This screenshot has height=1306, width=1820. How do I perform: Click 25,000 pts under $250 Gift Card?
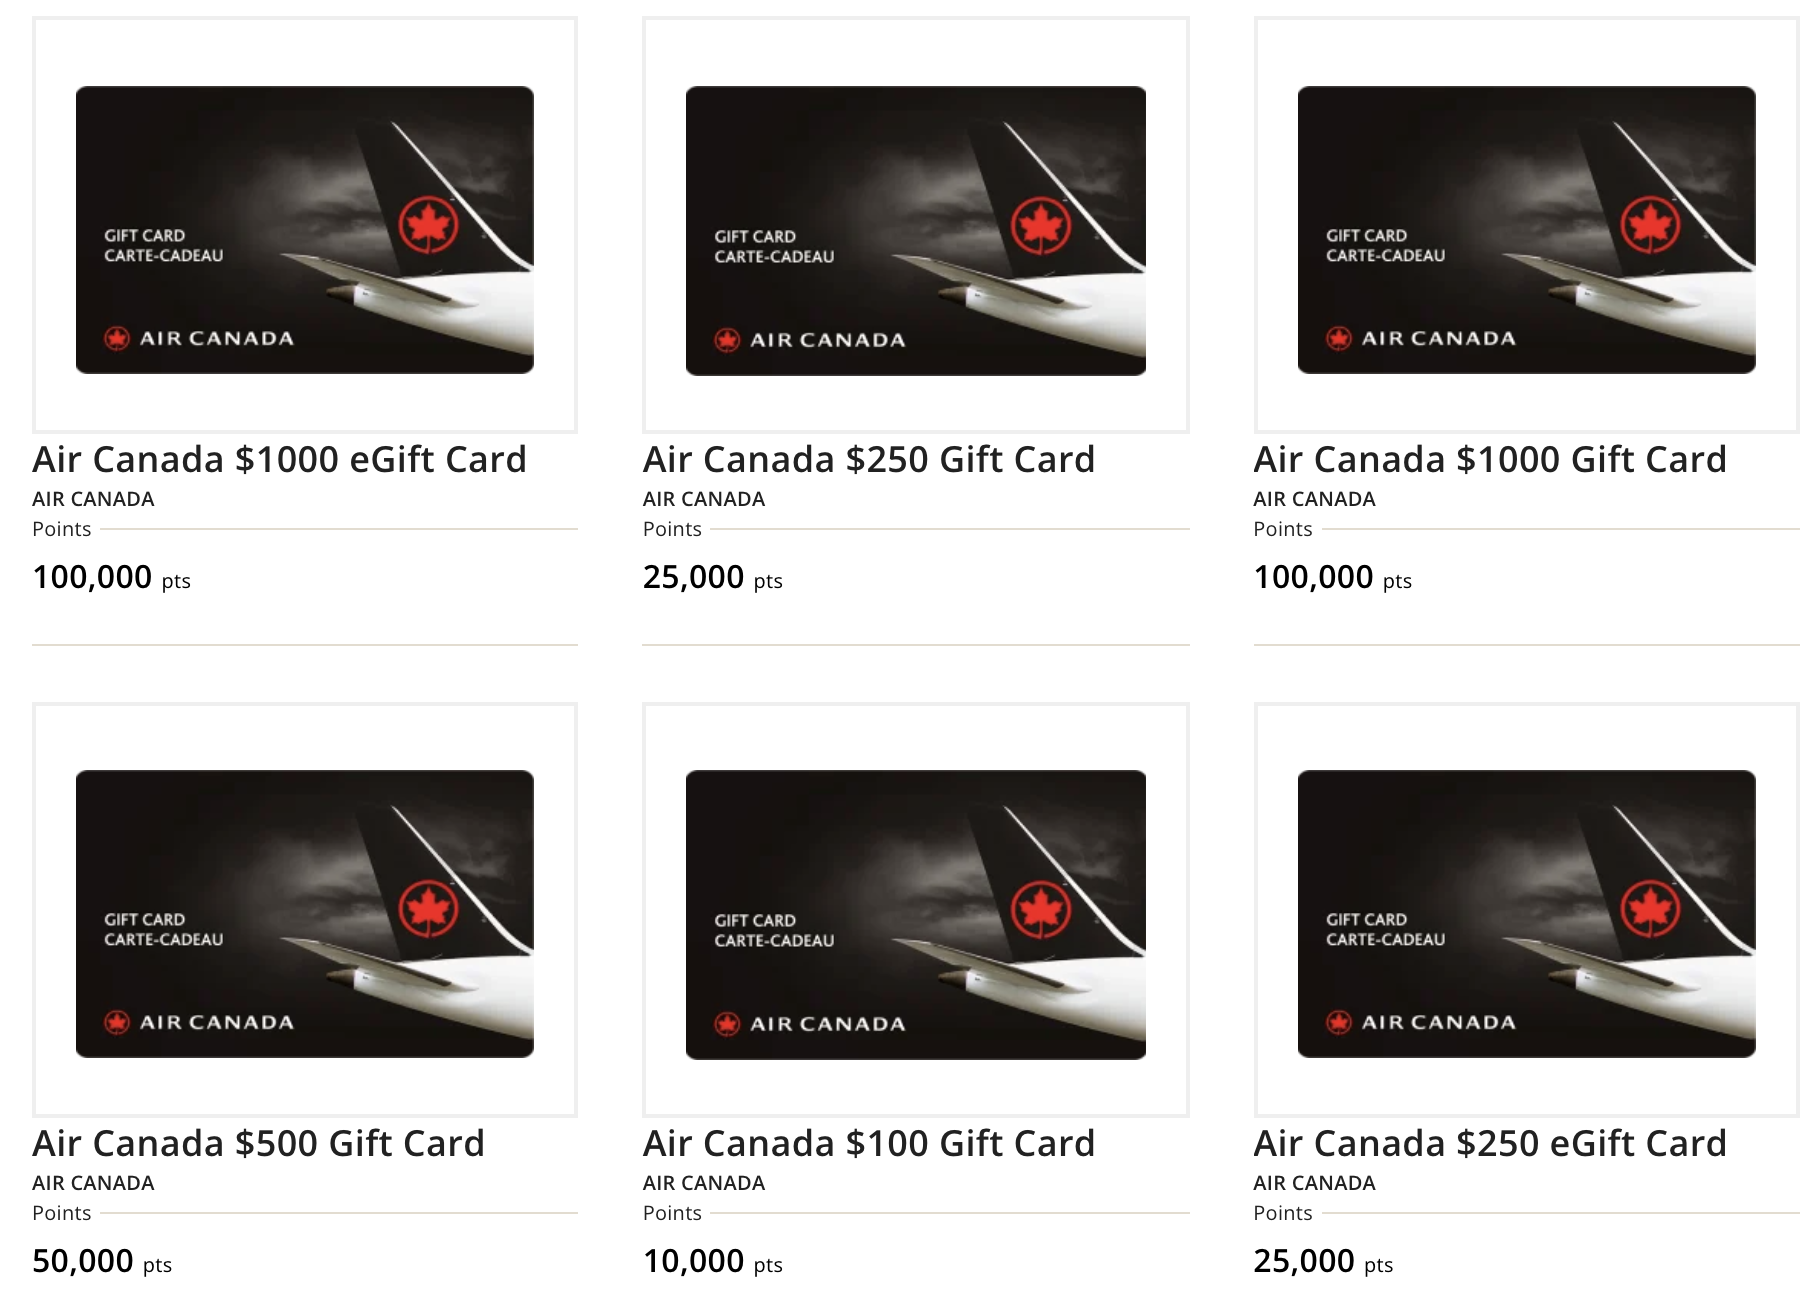point(712,578)
